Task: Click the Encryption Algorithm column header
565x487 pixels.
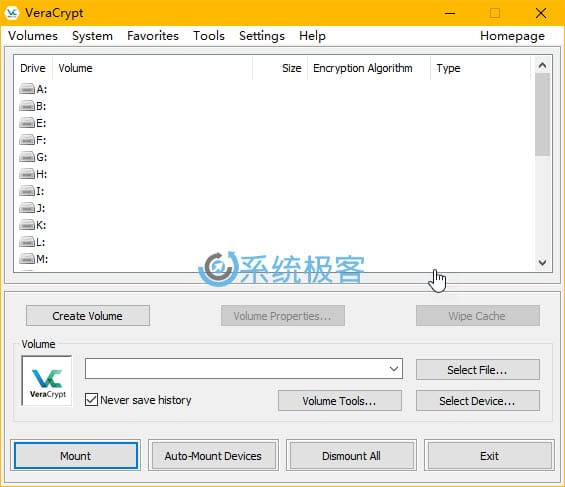Action: (x=369, y=68)
